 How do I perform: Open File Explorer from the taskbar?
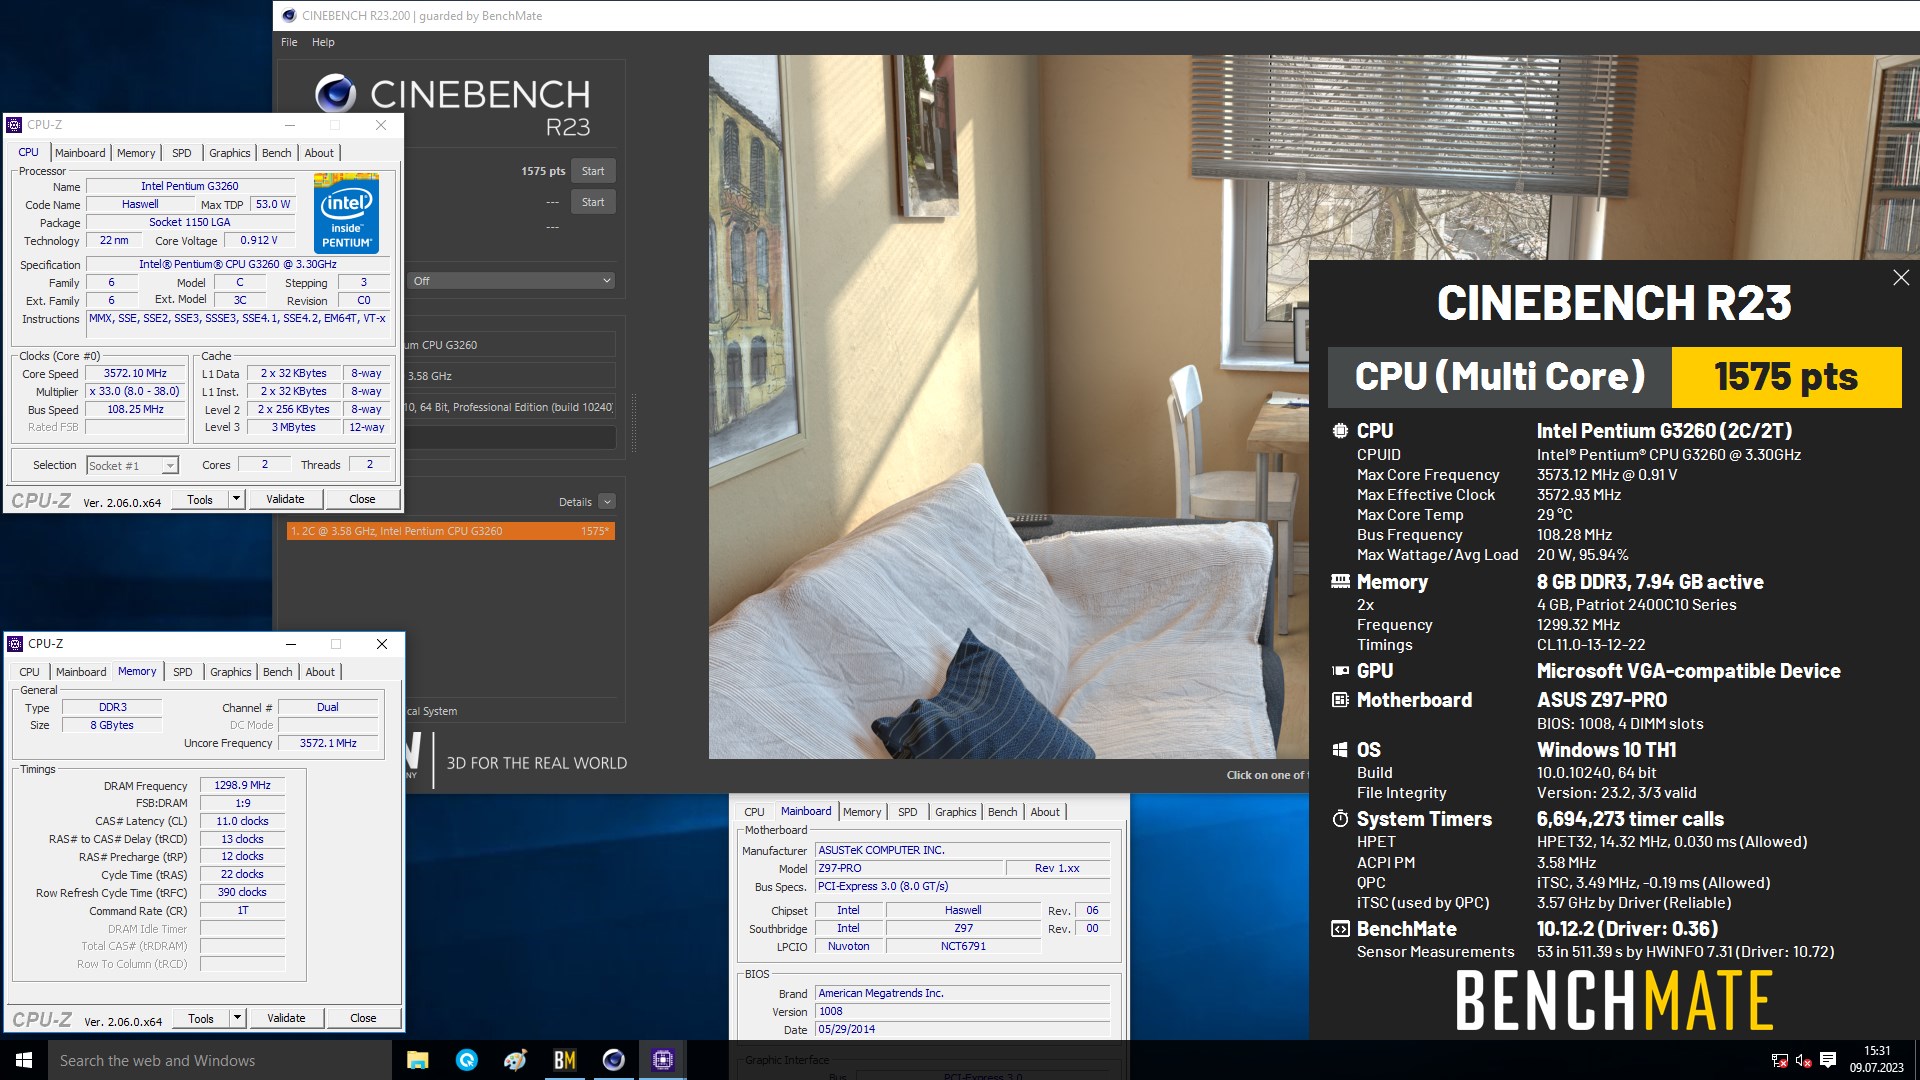(x=418, y=1060)
